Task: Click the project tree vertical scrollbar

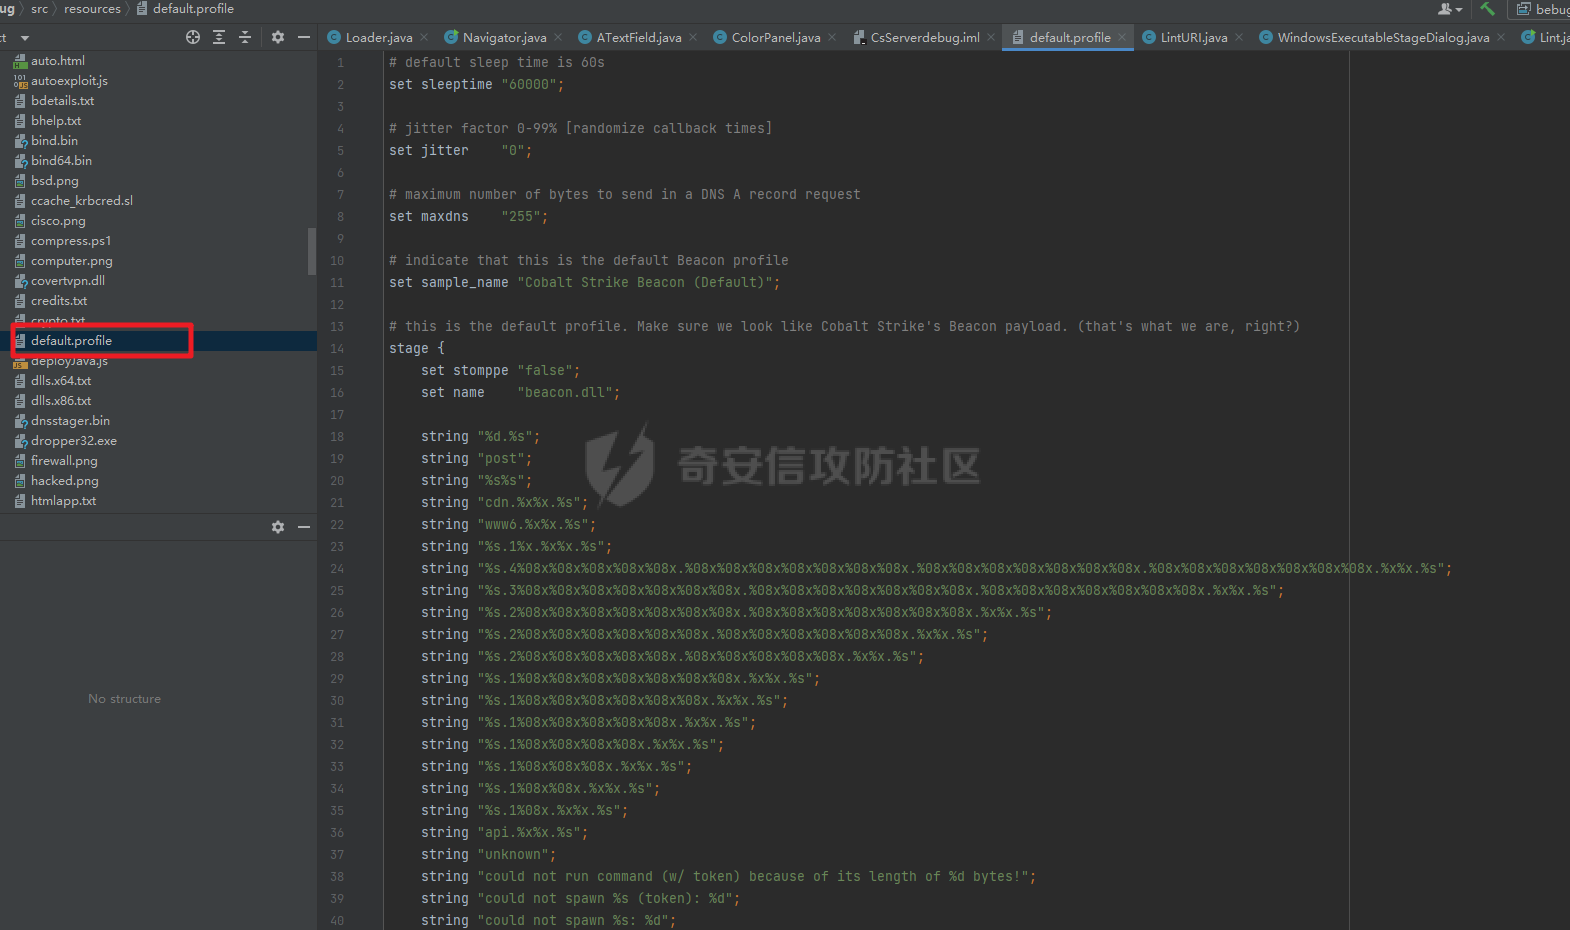Action: coord(312,252)
